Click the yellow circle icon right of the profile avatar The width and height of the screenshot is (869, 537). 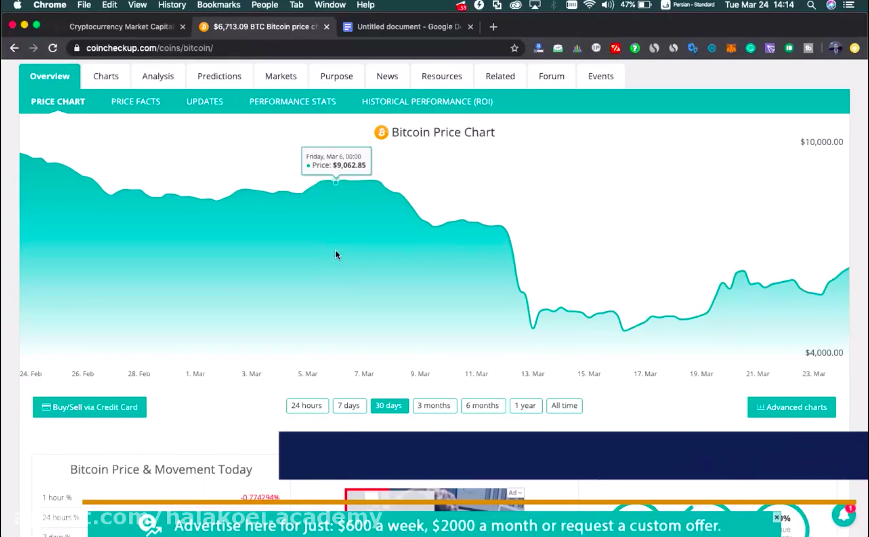[x=855, y=48]
